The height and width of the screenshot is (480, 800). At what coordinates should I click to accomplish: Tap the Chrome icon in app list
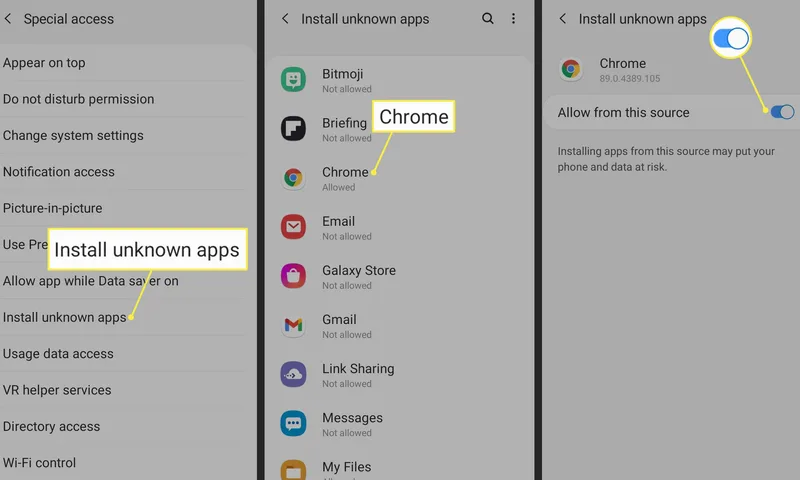click(293, 178)
